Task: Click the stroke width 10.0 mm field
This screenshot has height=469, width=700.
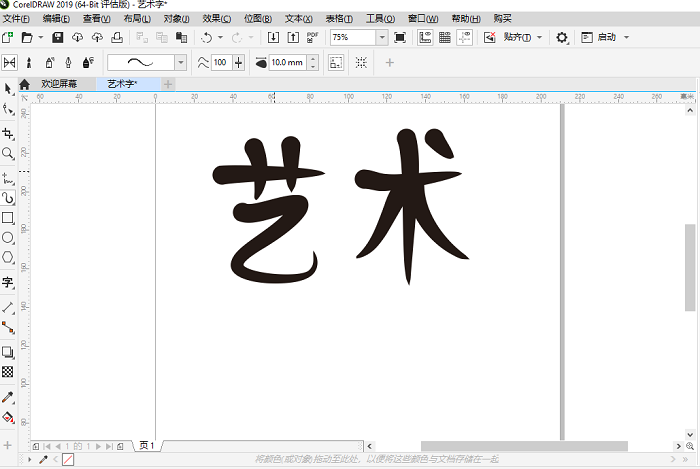Action: (x=287, y=62)
